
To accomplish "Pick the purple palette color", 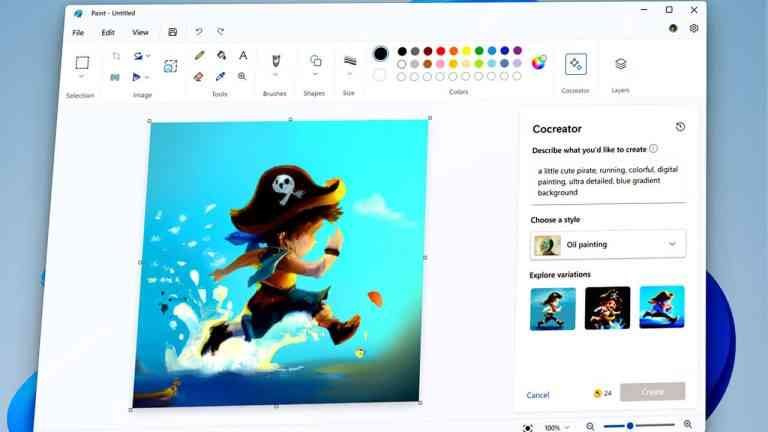I will point(517,50).
